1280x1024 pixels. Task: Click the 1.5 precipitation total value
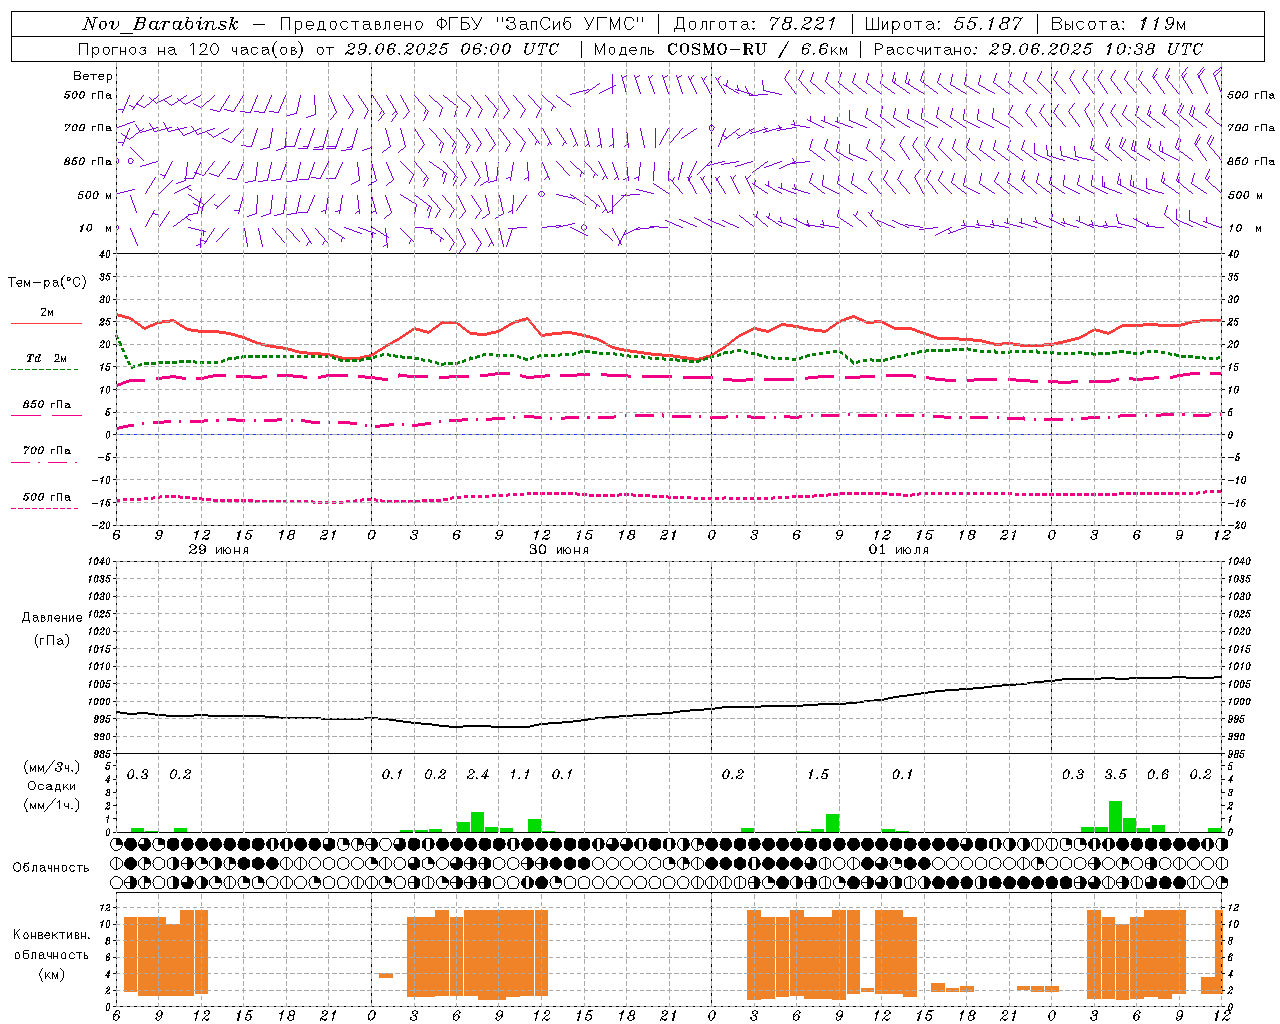pos(817,774)
